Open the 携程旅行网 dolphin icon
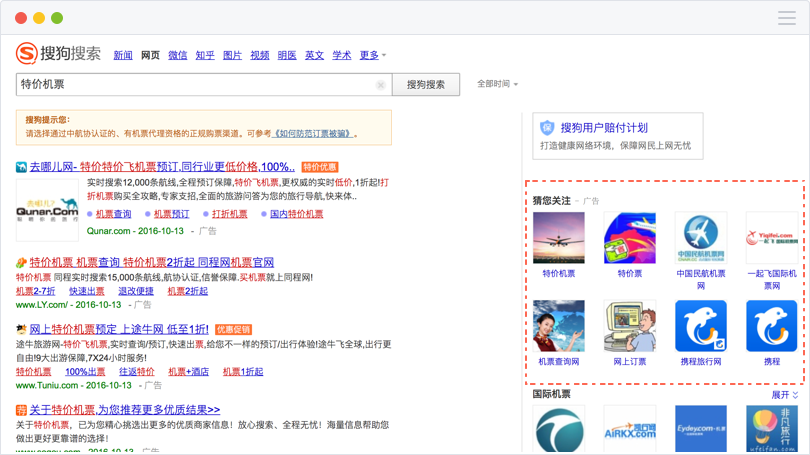810x455 pixels. (700, 326)
